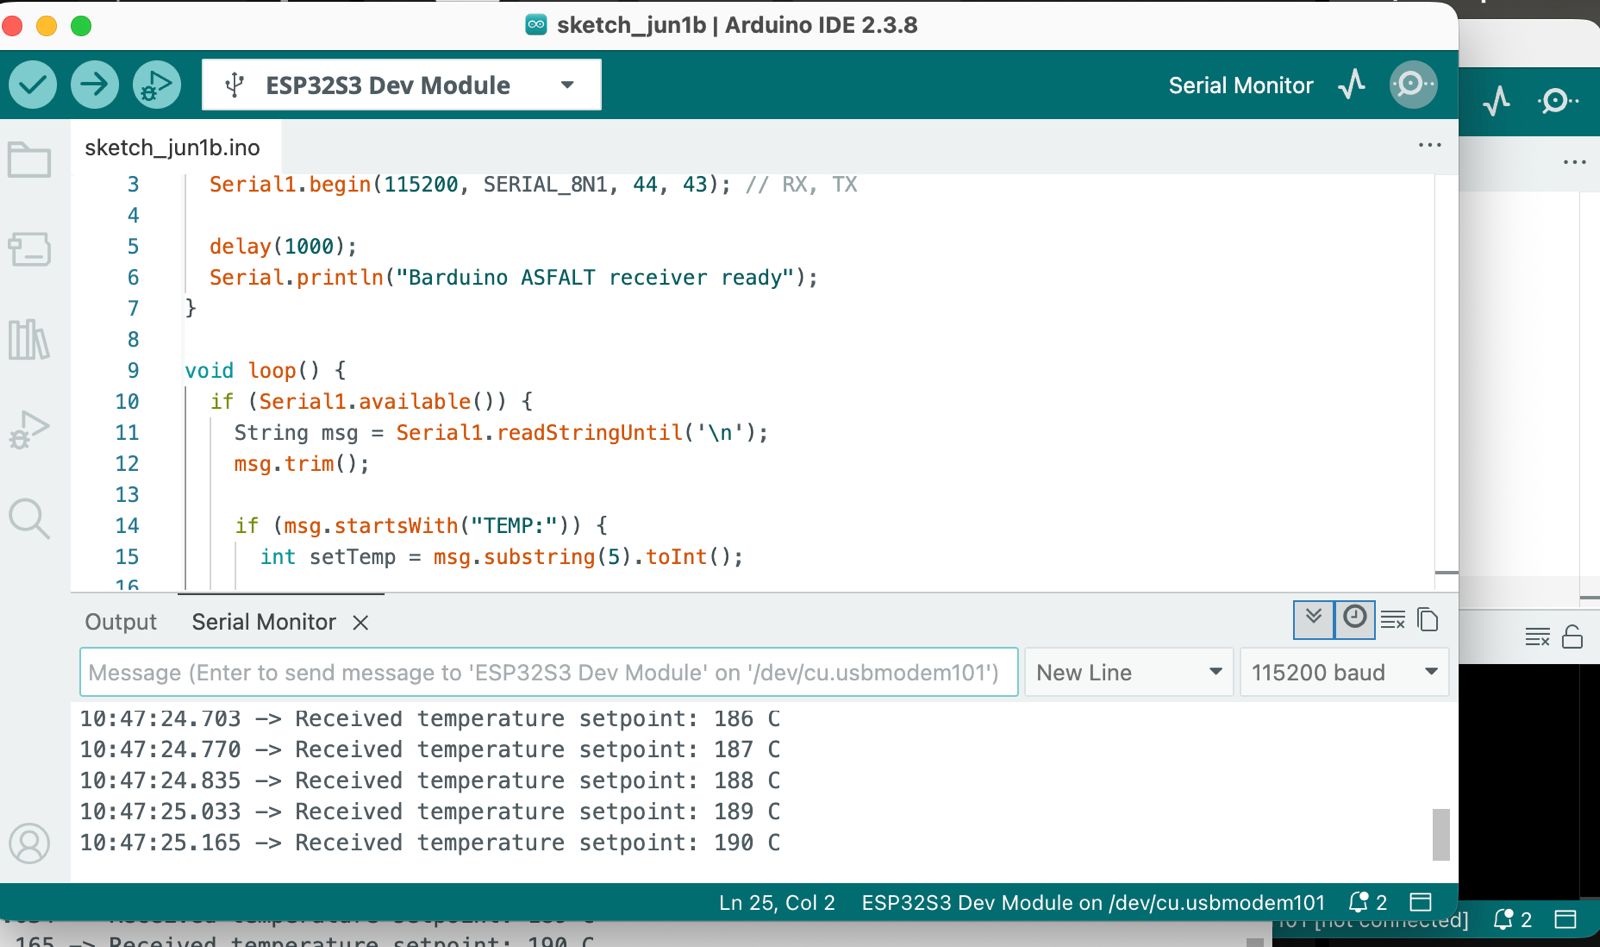The height and width of the screenshot is (947, 1600).
Task: Open the Serial Plotter waveform icon
Action: pos(1352,85)
